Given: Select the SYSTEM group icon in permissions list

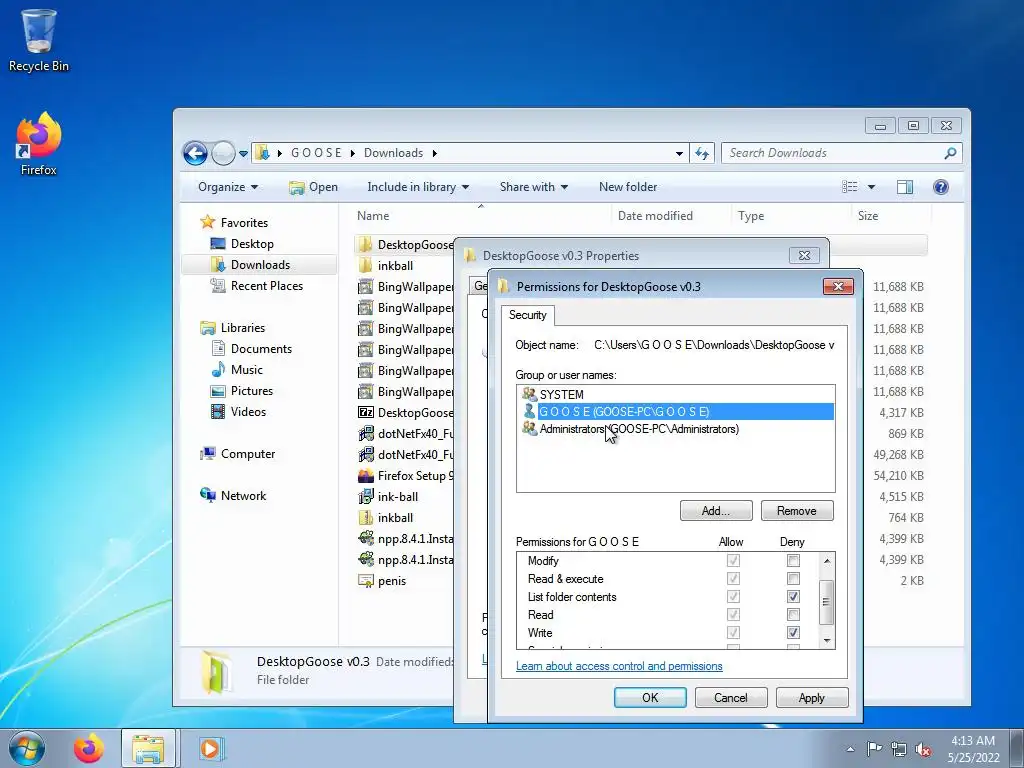Looking at the screenshot, I should [x=529, y=394].
